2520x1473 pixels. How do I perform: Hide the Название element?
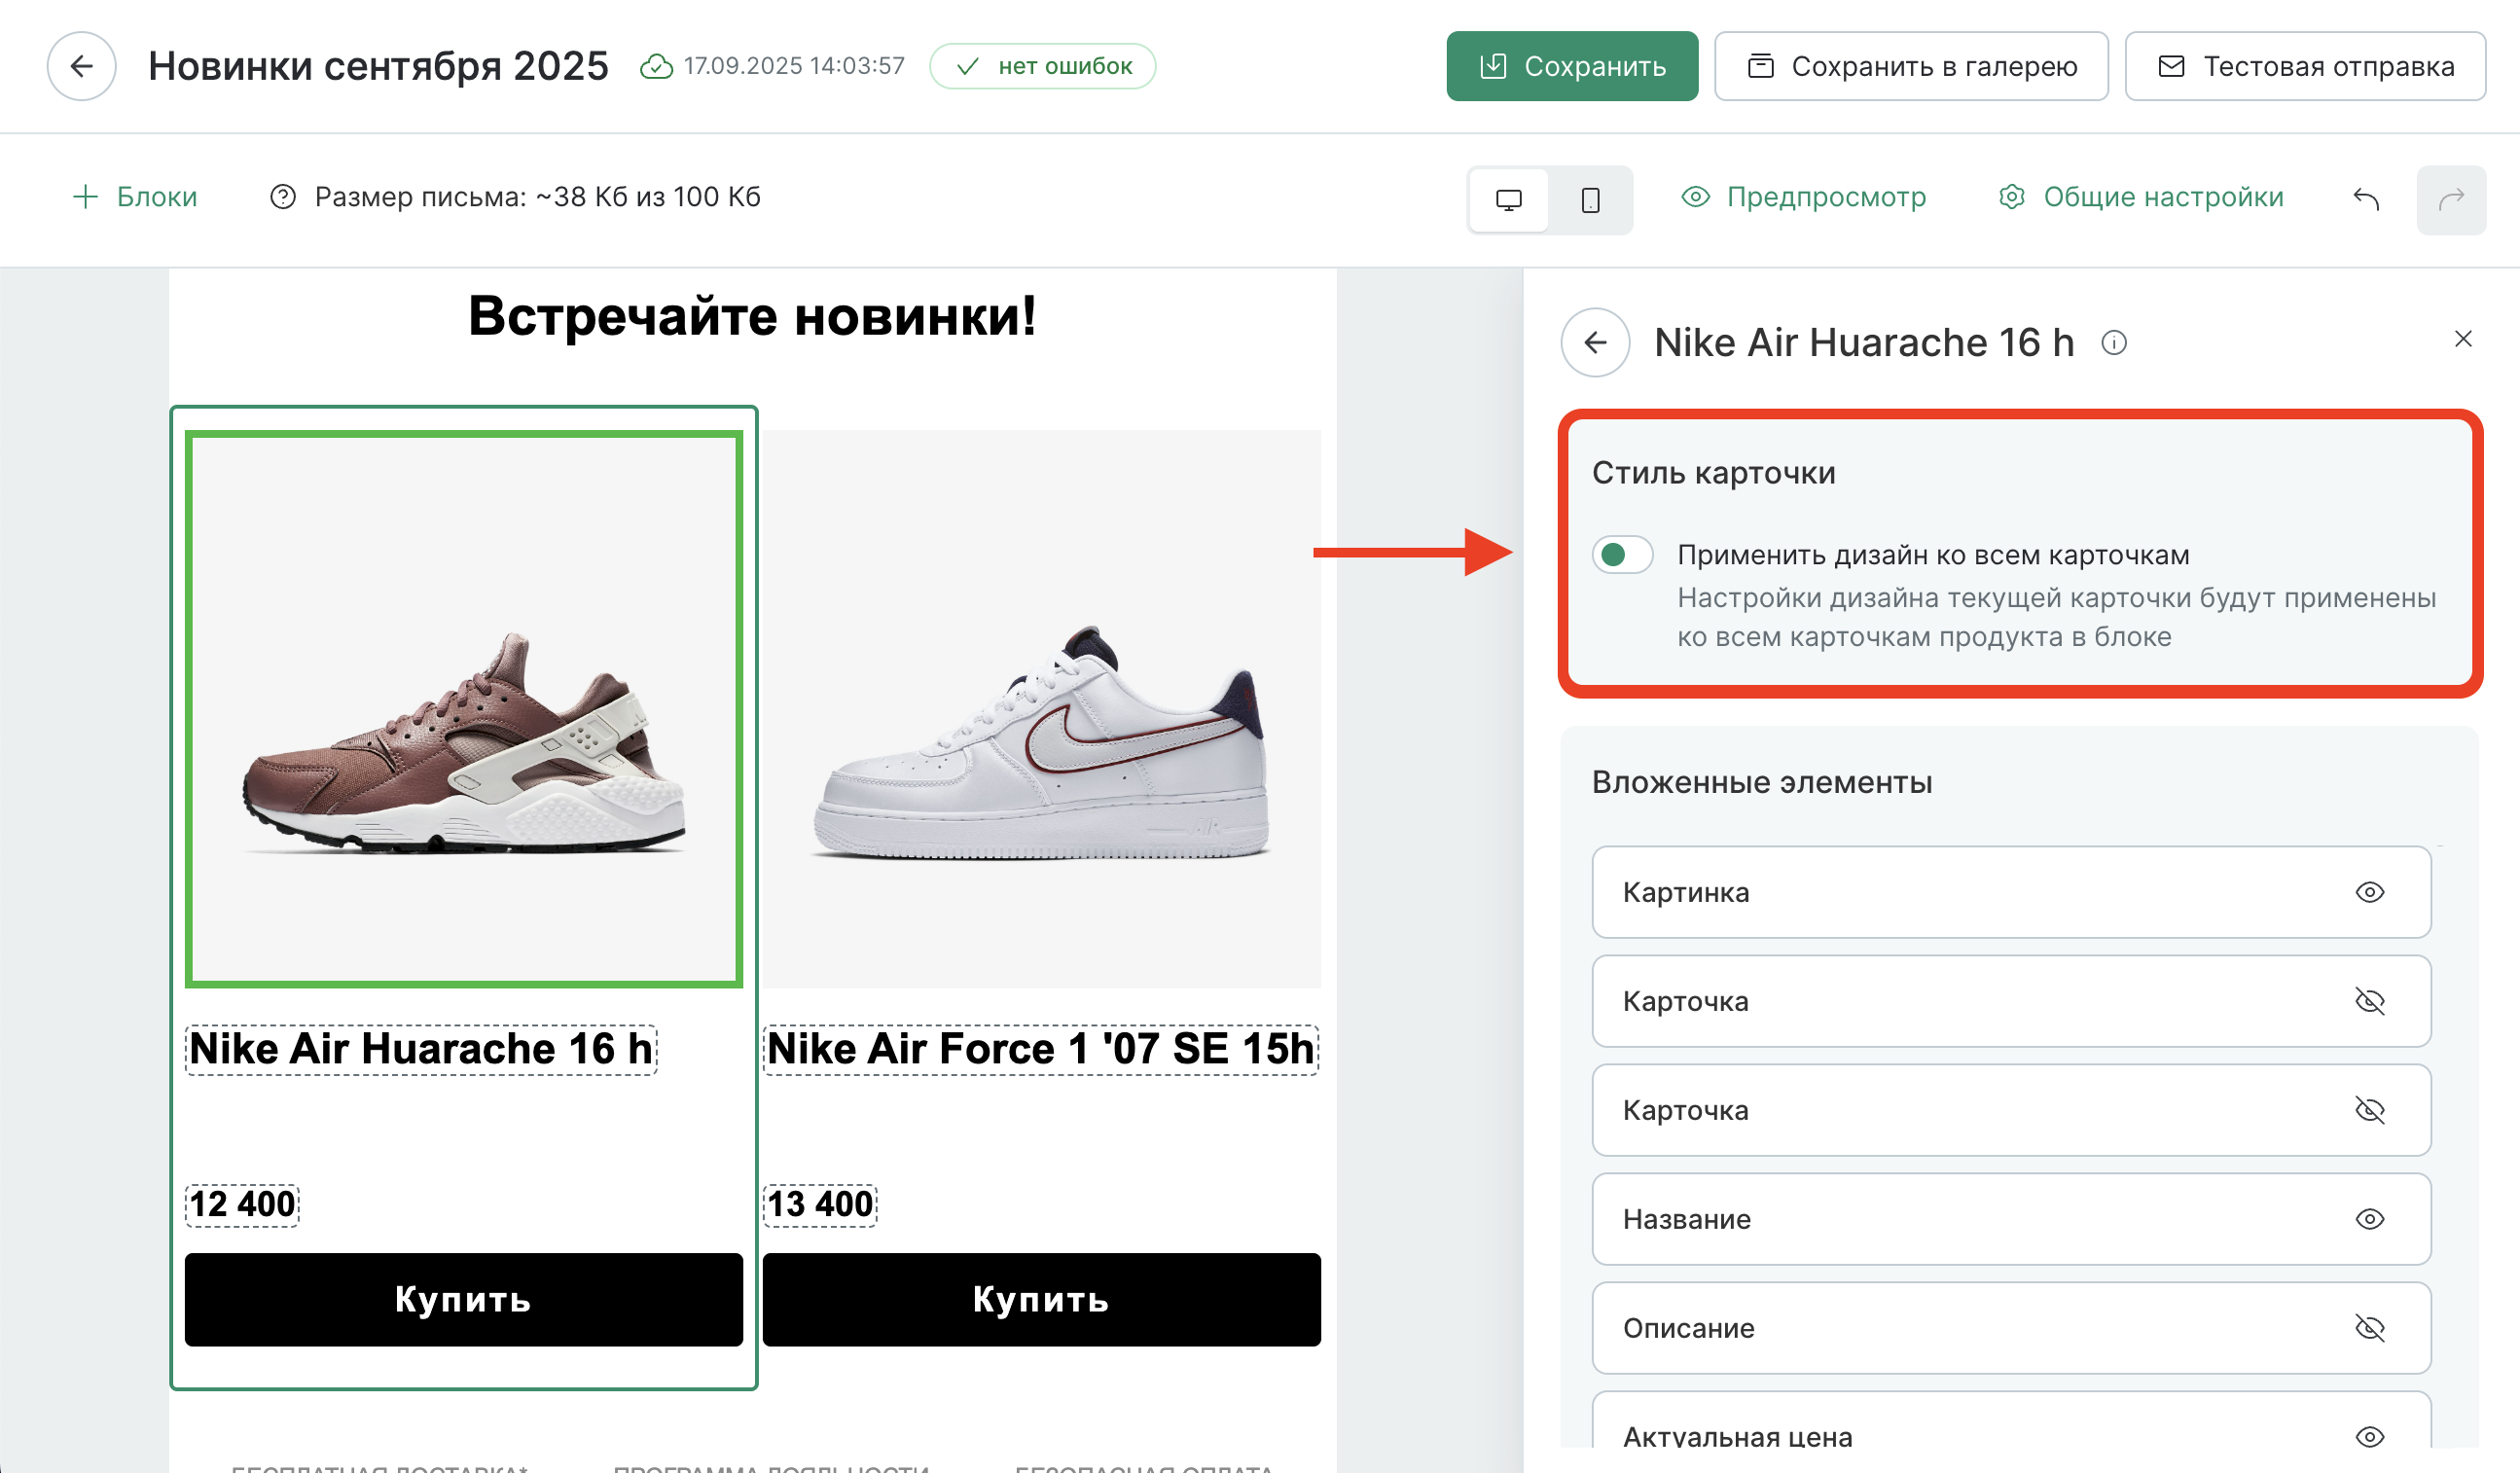pos(2369,1219)
